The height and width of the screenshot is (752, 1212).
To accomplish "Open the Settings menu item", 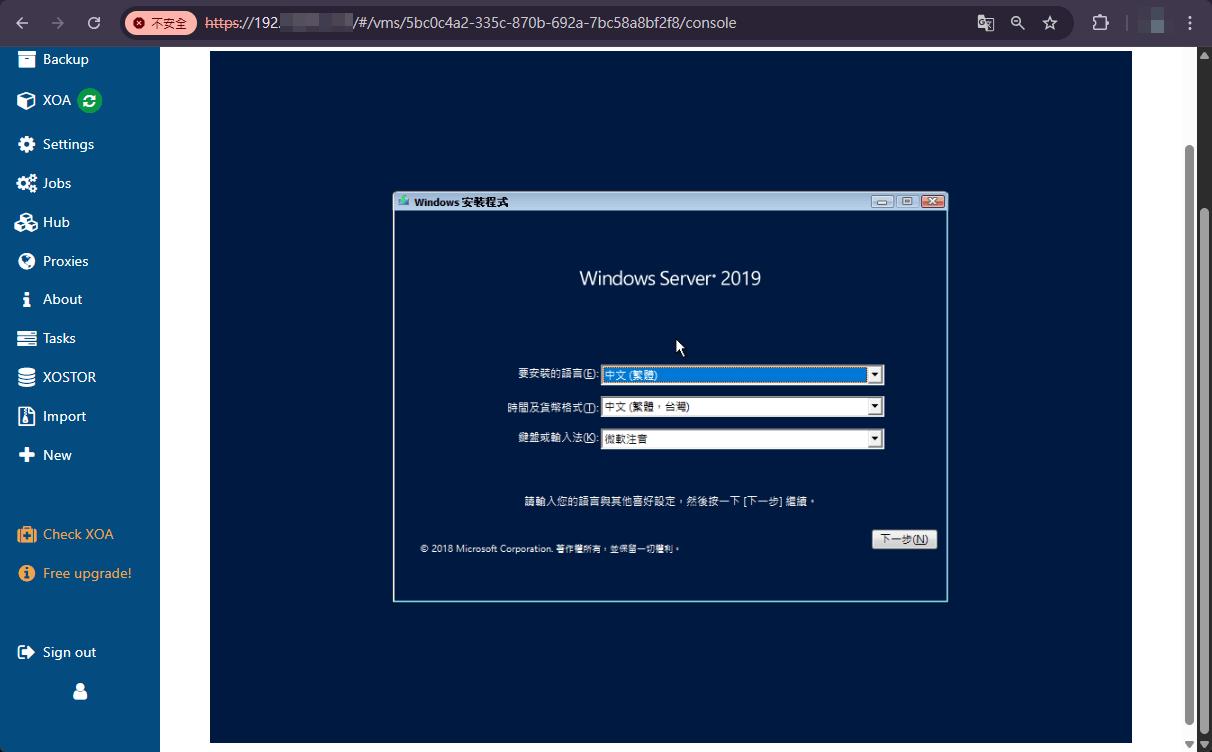I will pyautogui.click(x=68, y=144).
